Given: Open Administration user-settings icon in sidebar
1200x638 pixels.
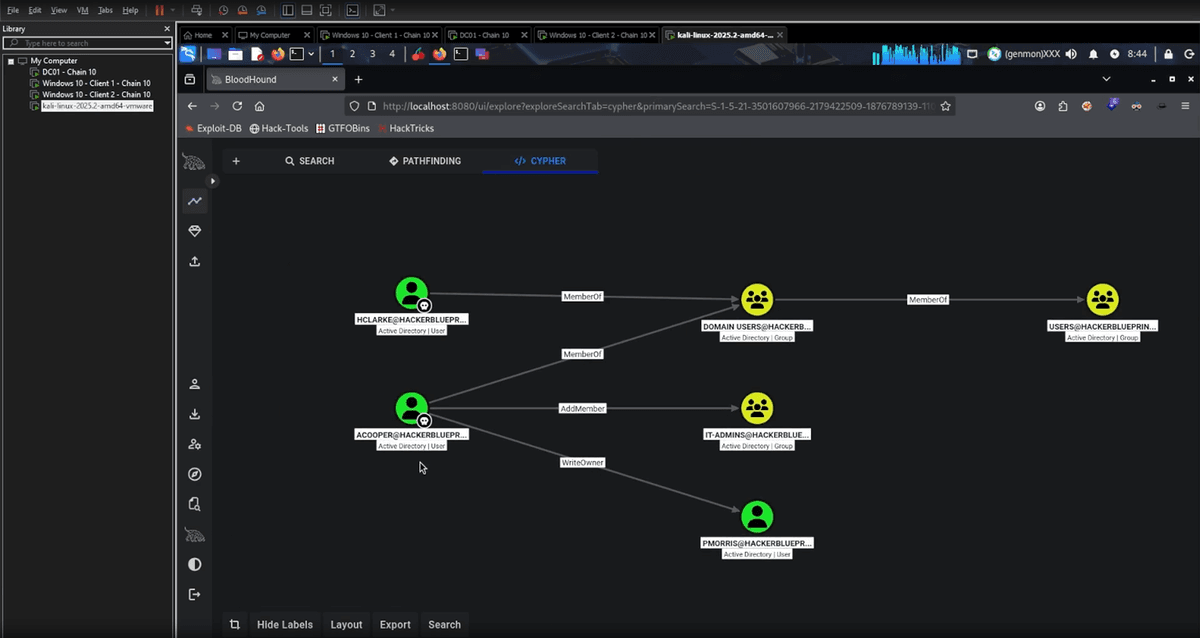Looking at the screenshot, I should point(195,444).
